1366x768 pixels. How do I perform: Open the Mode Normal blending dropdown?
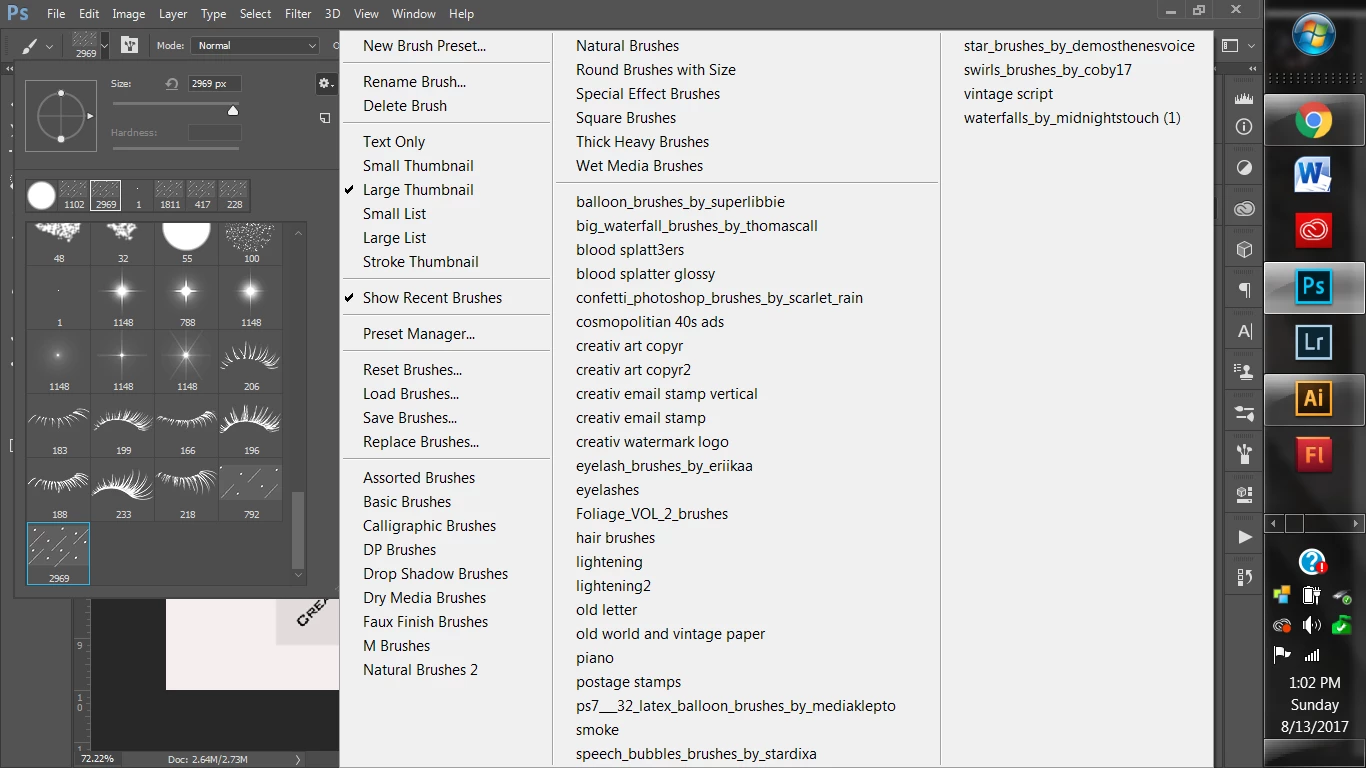pos(256,45)
